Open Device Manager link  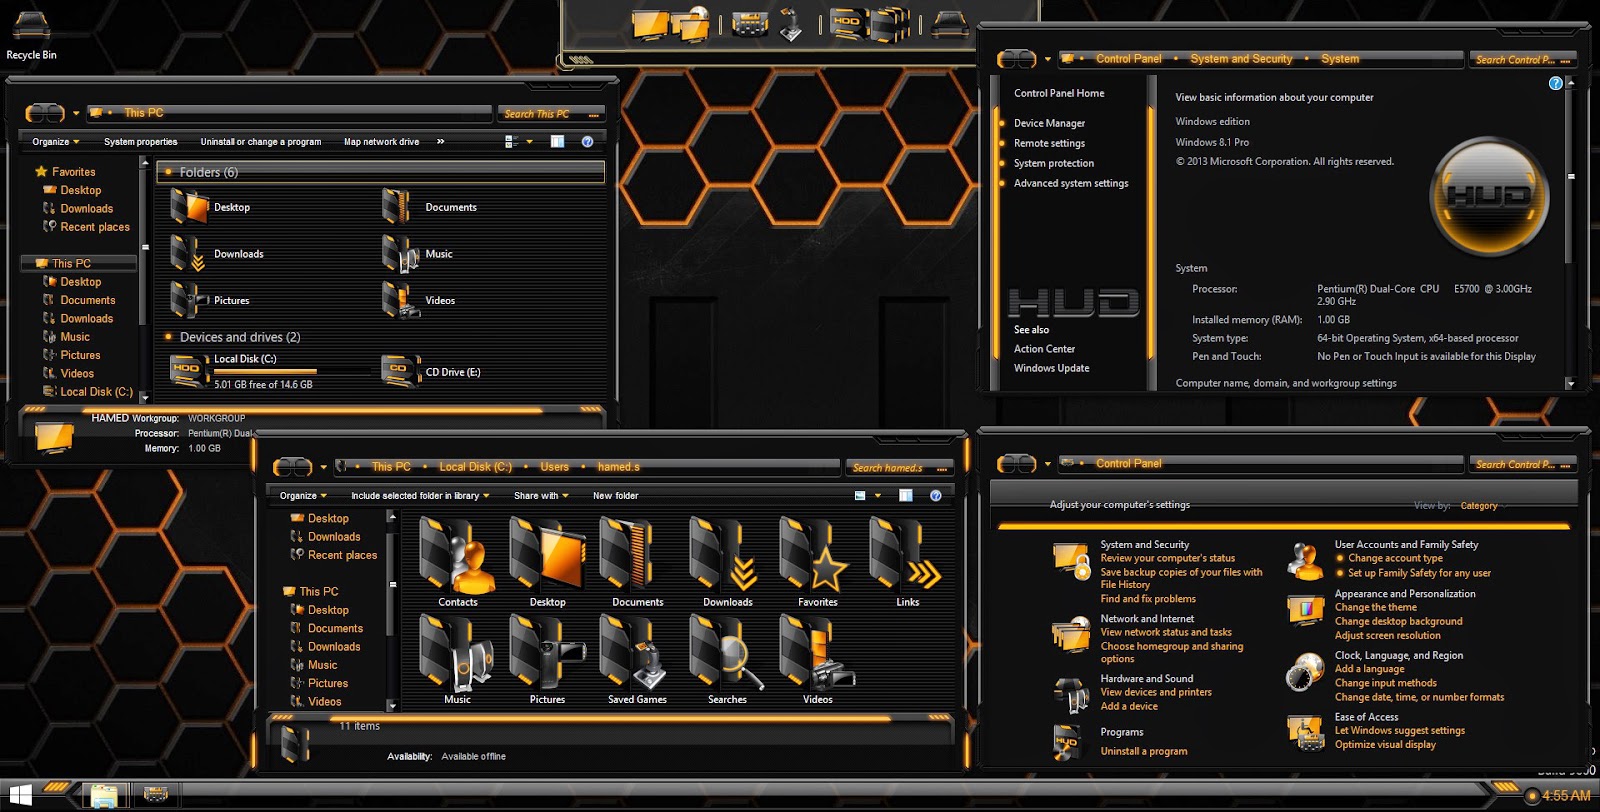pos(1049,123)
